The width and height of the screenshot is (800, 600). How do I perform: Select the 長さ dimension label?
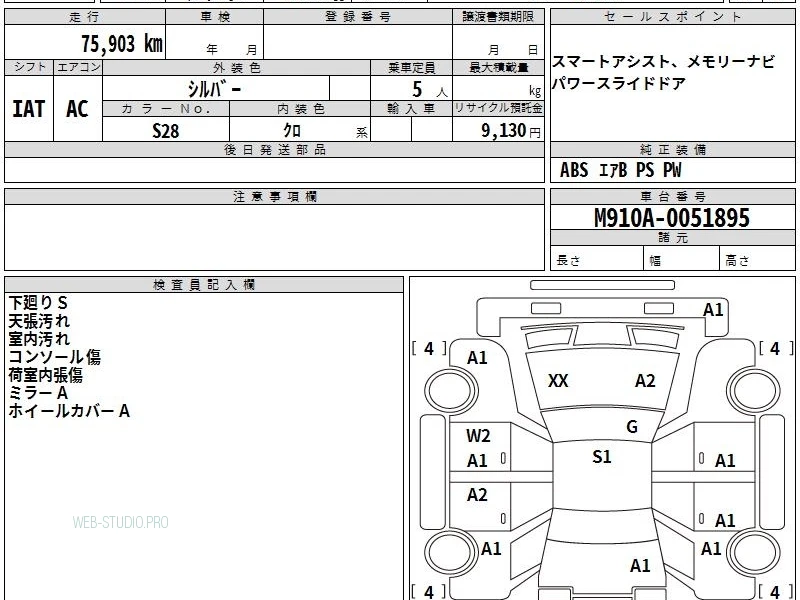coord(568,260)
